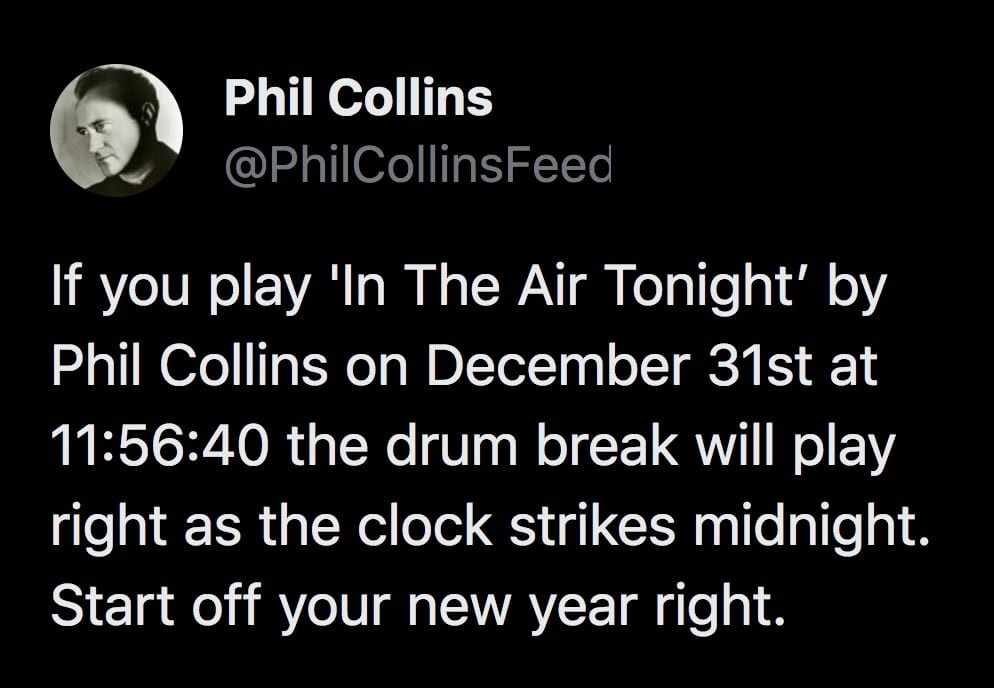
Task: Open the Phil Collins profile picture
Action: [x=117, y=131]
